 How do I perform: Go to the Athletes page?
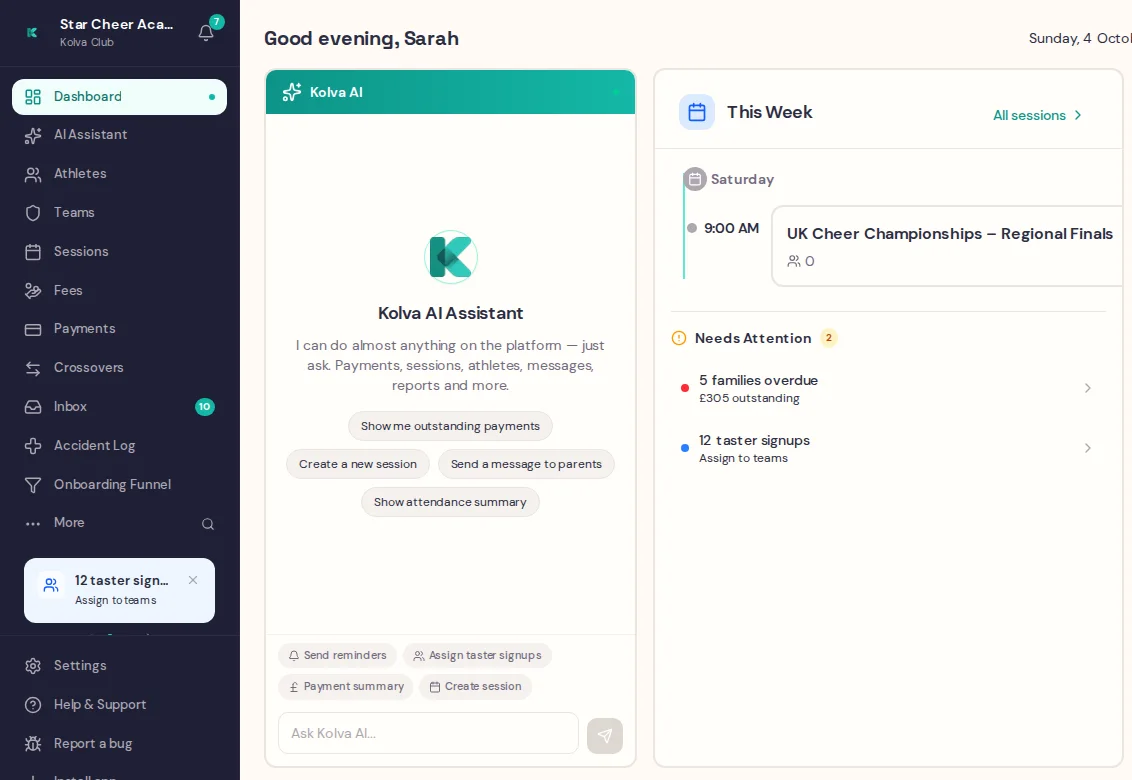119,174
